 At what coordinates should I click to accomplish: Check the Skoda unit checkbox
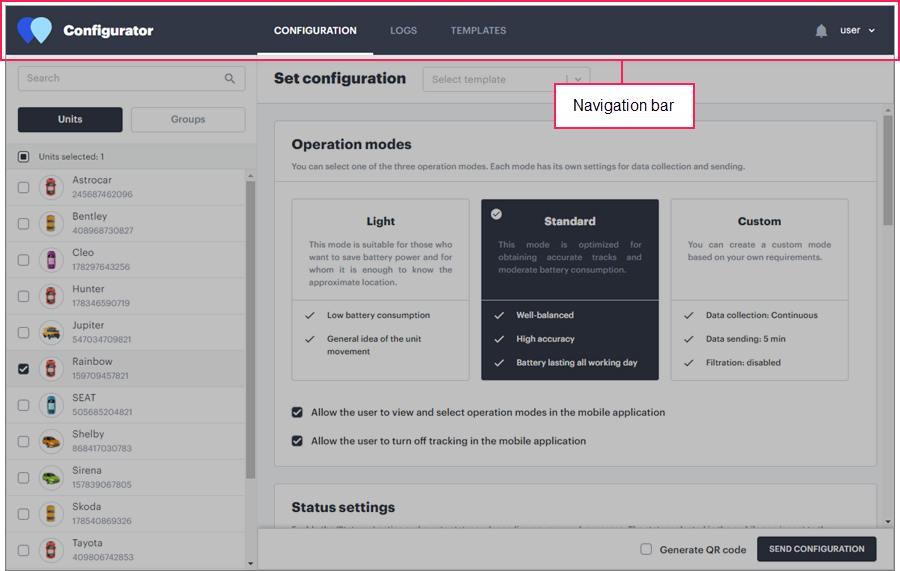coord(24,514)
